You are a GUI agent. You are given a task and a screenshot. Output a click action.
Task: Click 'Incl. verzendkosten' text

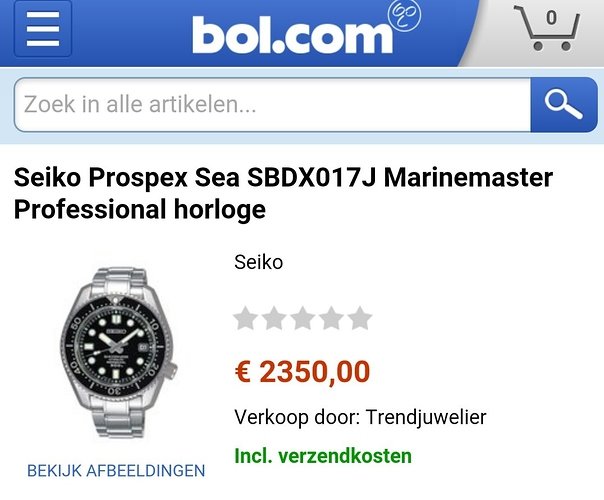323,456
